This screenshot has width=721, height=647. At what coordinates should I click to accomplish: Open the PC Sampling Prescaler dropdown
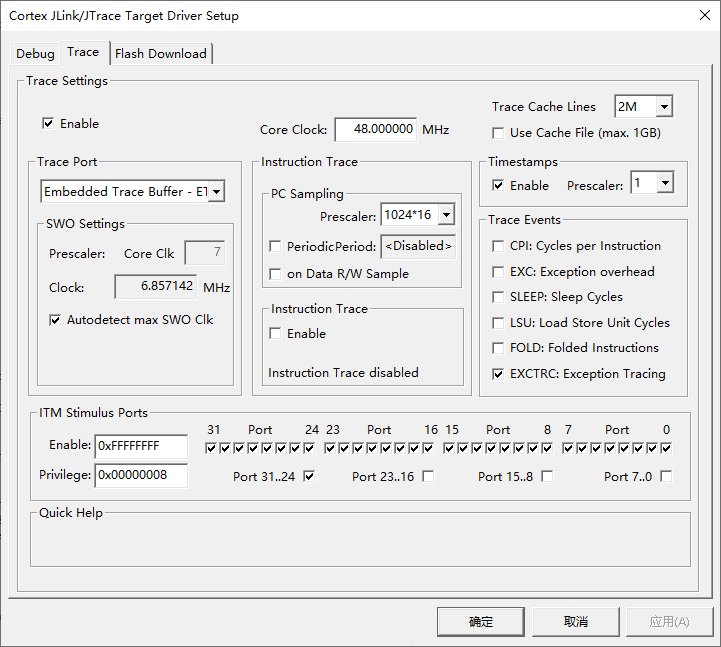point(446,214)
